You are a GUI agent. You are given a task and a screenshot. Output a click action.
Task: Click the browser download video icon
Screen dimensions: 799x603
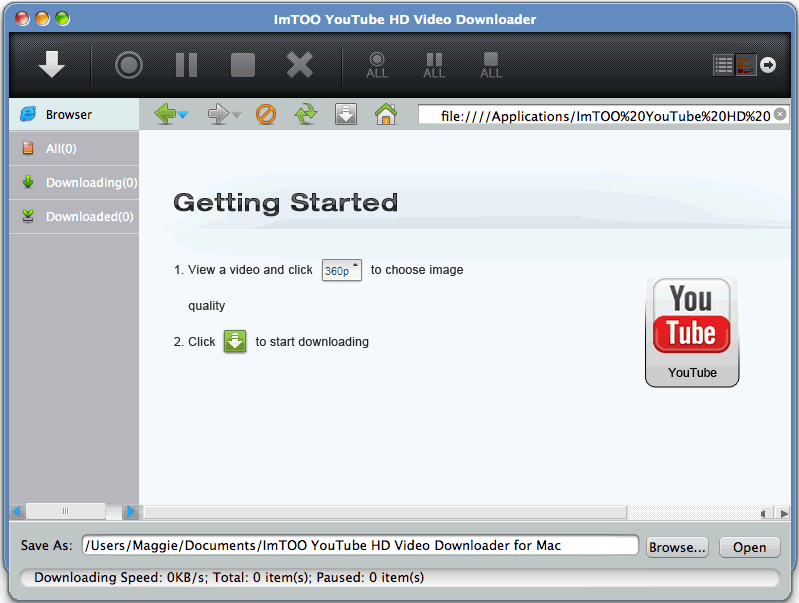point(346,114)
